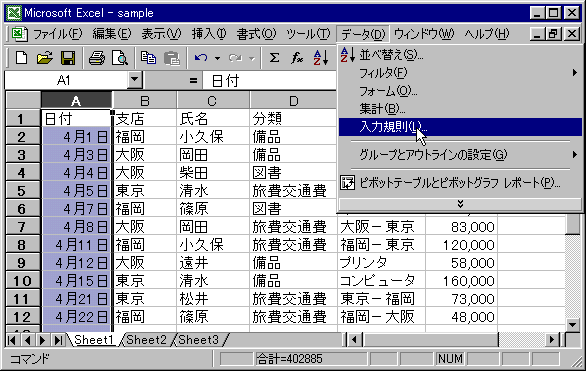Click horizontal scrollbar left arrow
The width and height of the screenshot is (586, 371).
coord(354,340)
